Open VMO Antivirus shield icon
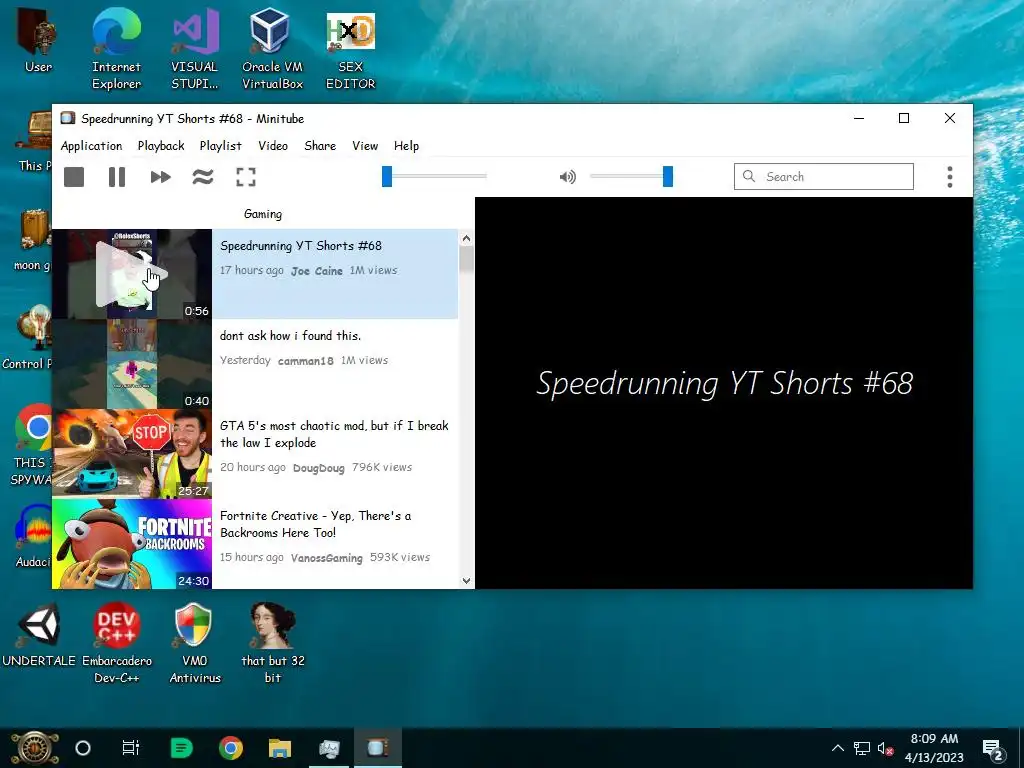The image size is (1024, 768). coord(195,643)
